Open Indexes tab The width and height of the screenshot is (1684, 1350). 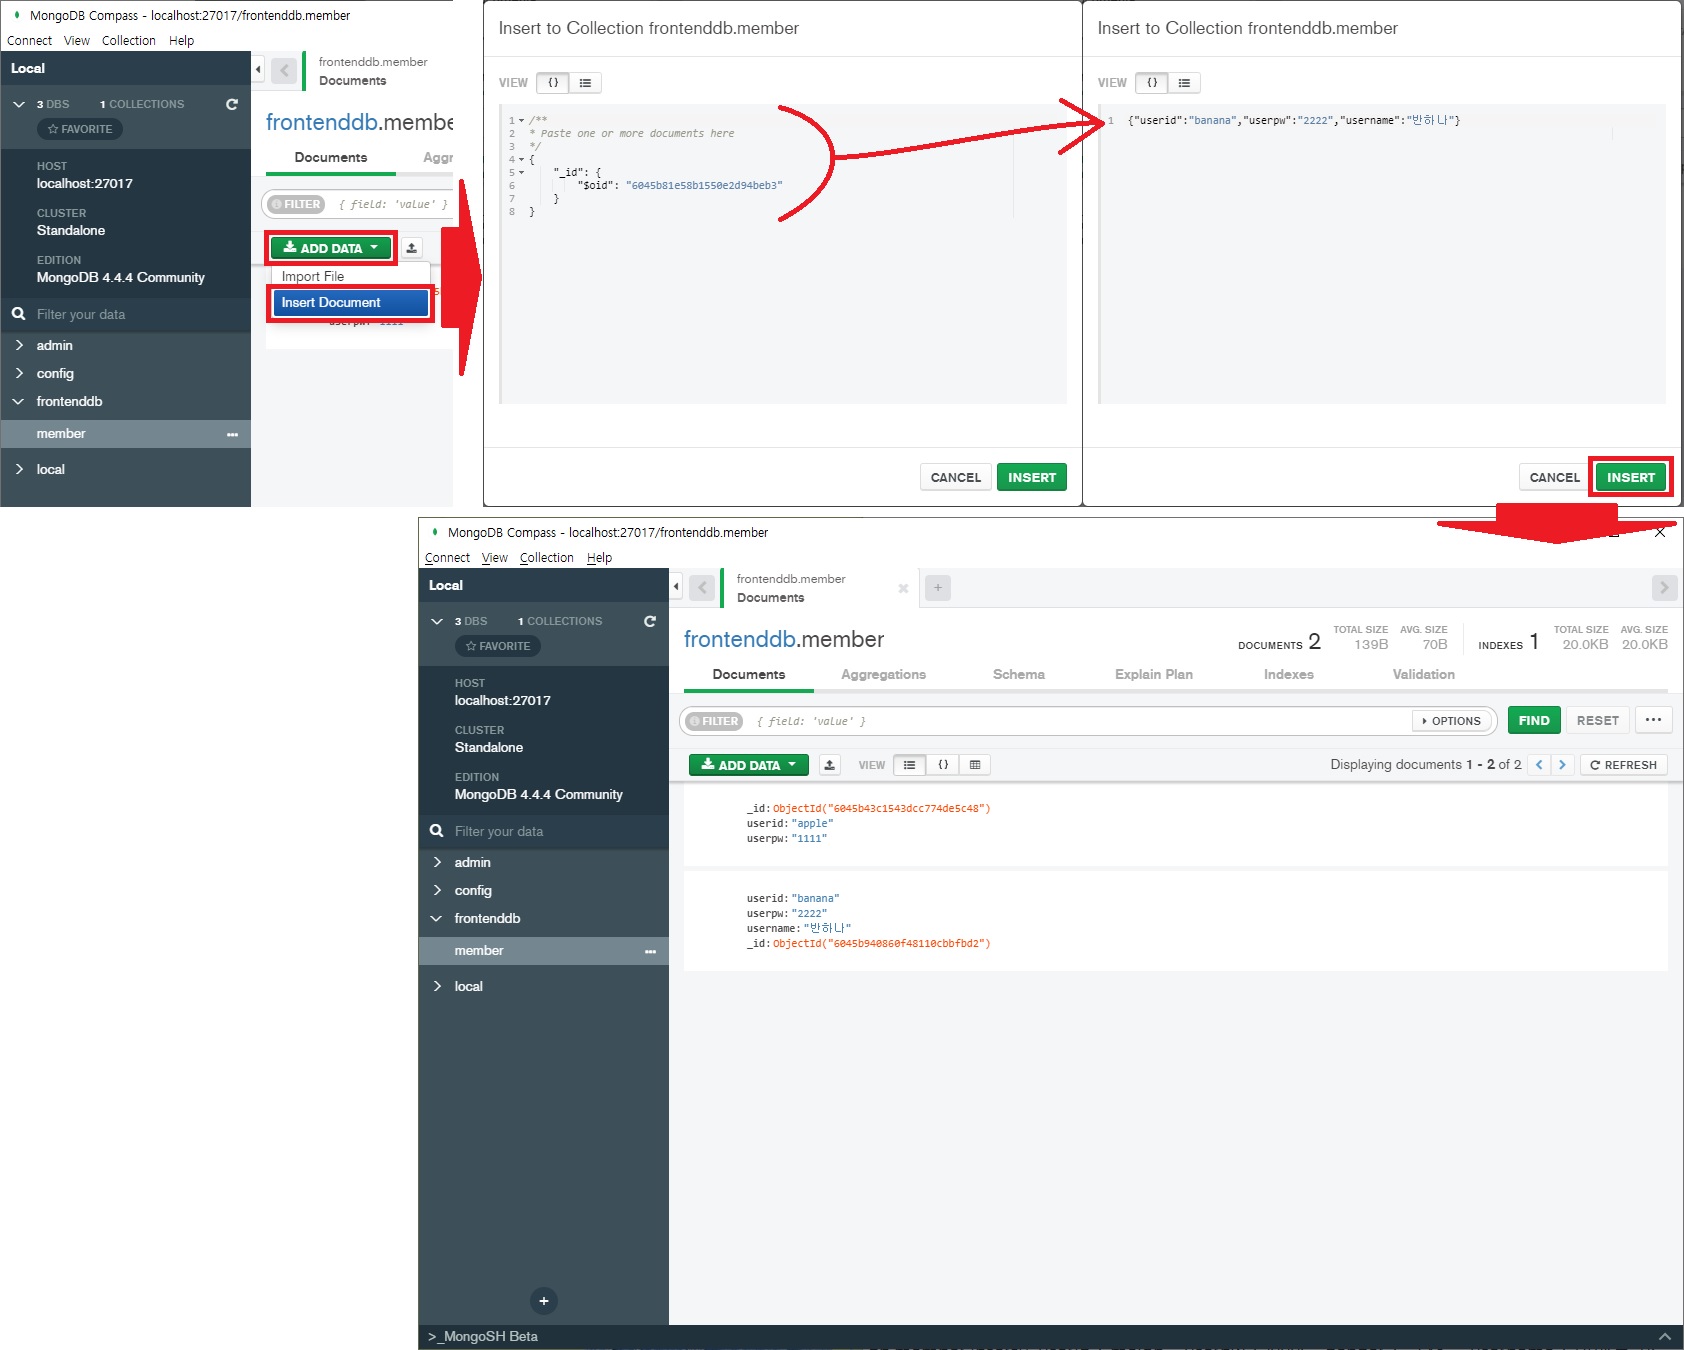(1288, 674)
